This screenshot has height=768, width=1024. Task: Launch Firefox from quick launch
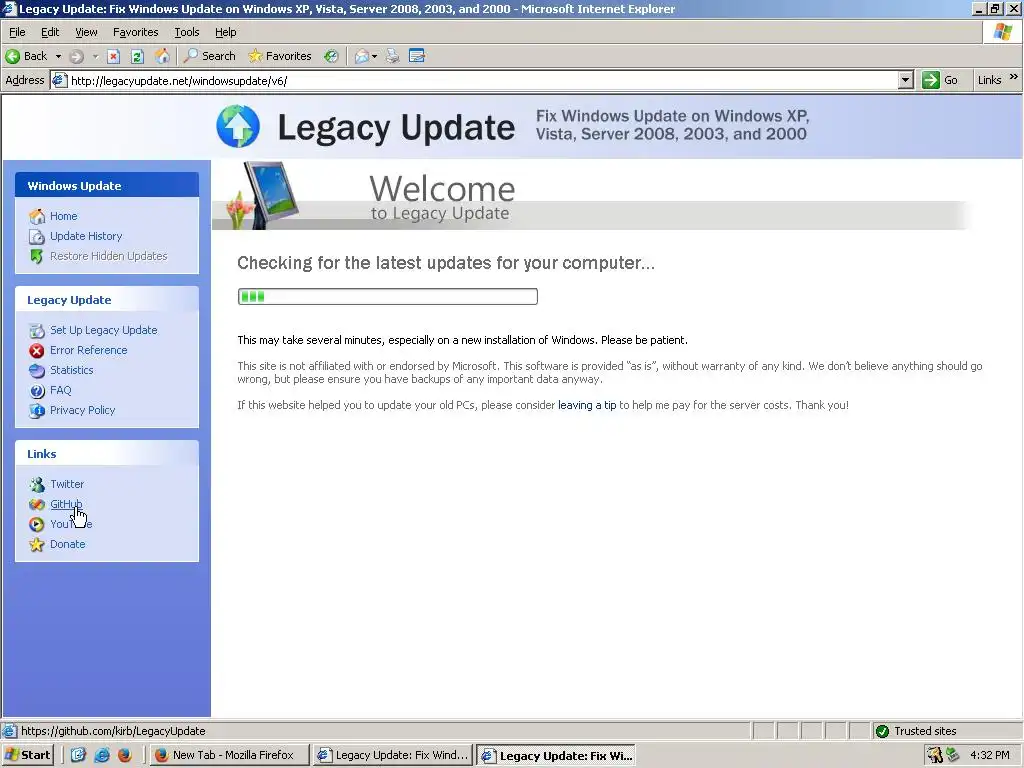[125, 755]
